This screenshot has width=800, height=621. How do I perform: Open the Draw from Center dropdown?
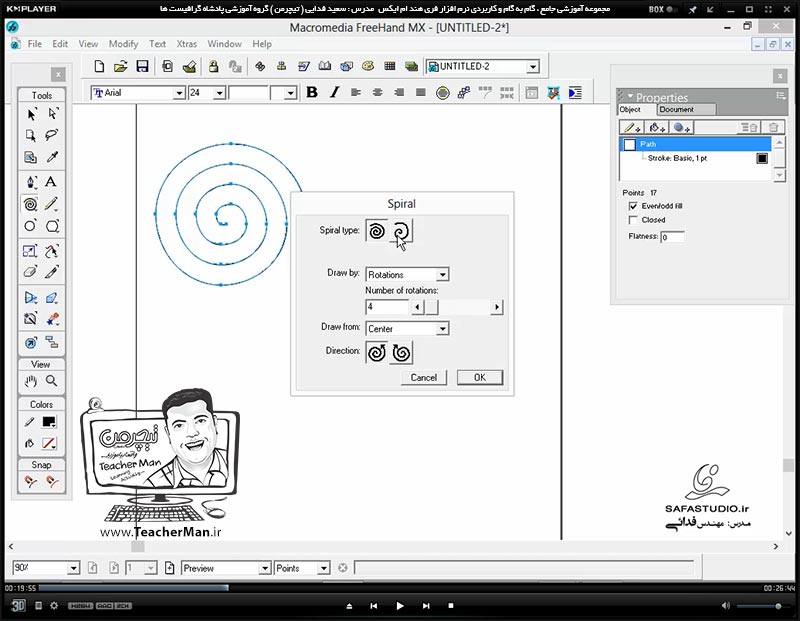(x=443, y=329)
